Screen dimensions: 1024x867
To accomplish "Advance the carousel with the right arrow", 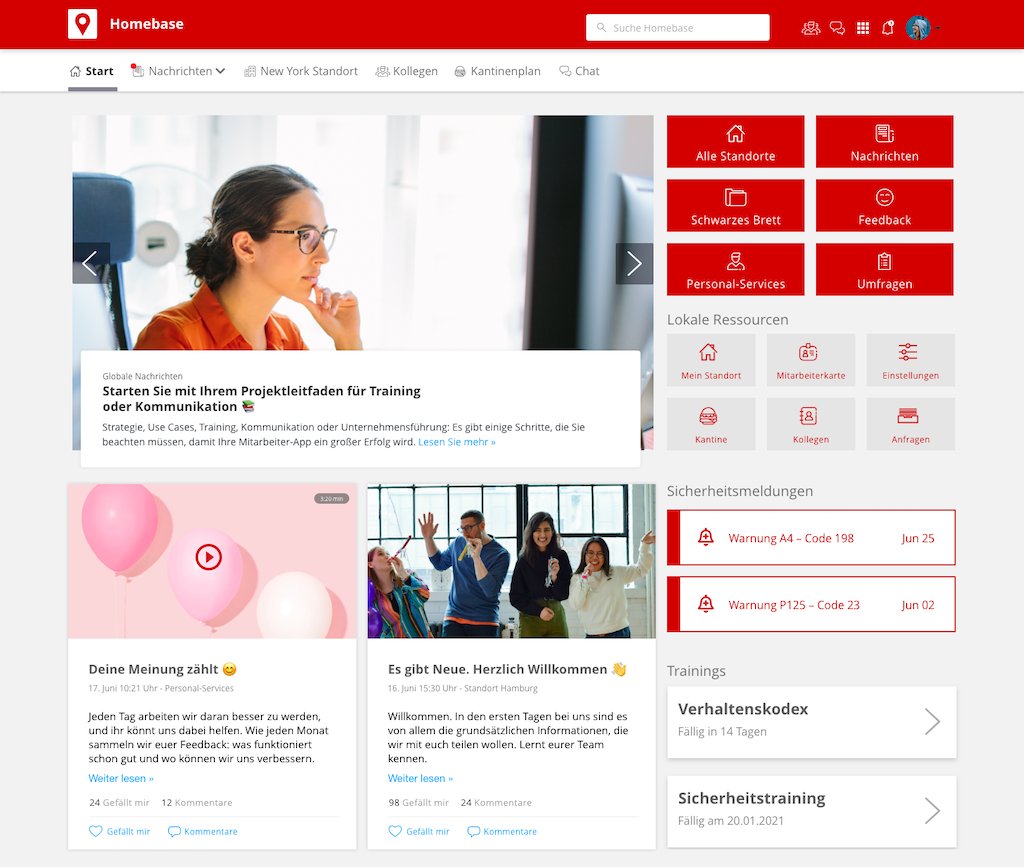I will [634, 263].
